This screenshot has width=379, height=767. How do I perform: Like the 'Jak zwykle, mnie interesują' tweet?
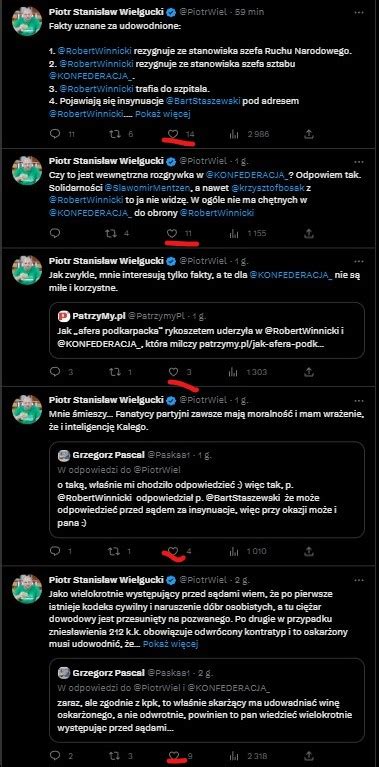point(173,372)
